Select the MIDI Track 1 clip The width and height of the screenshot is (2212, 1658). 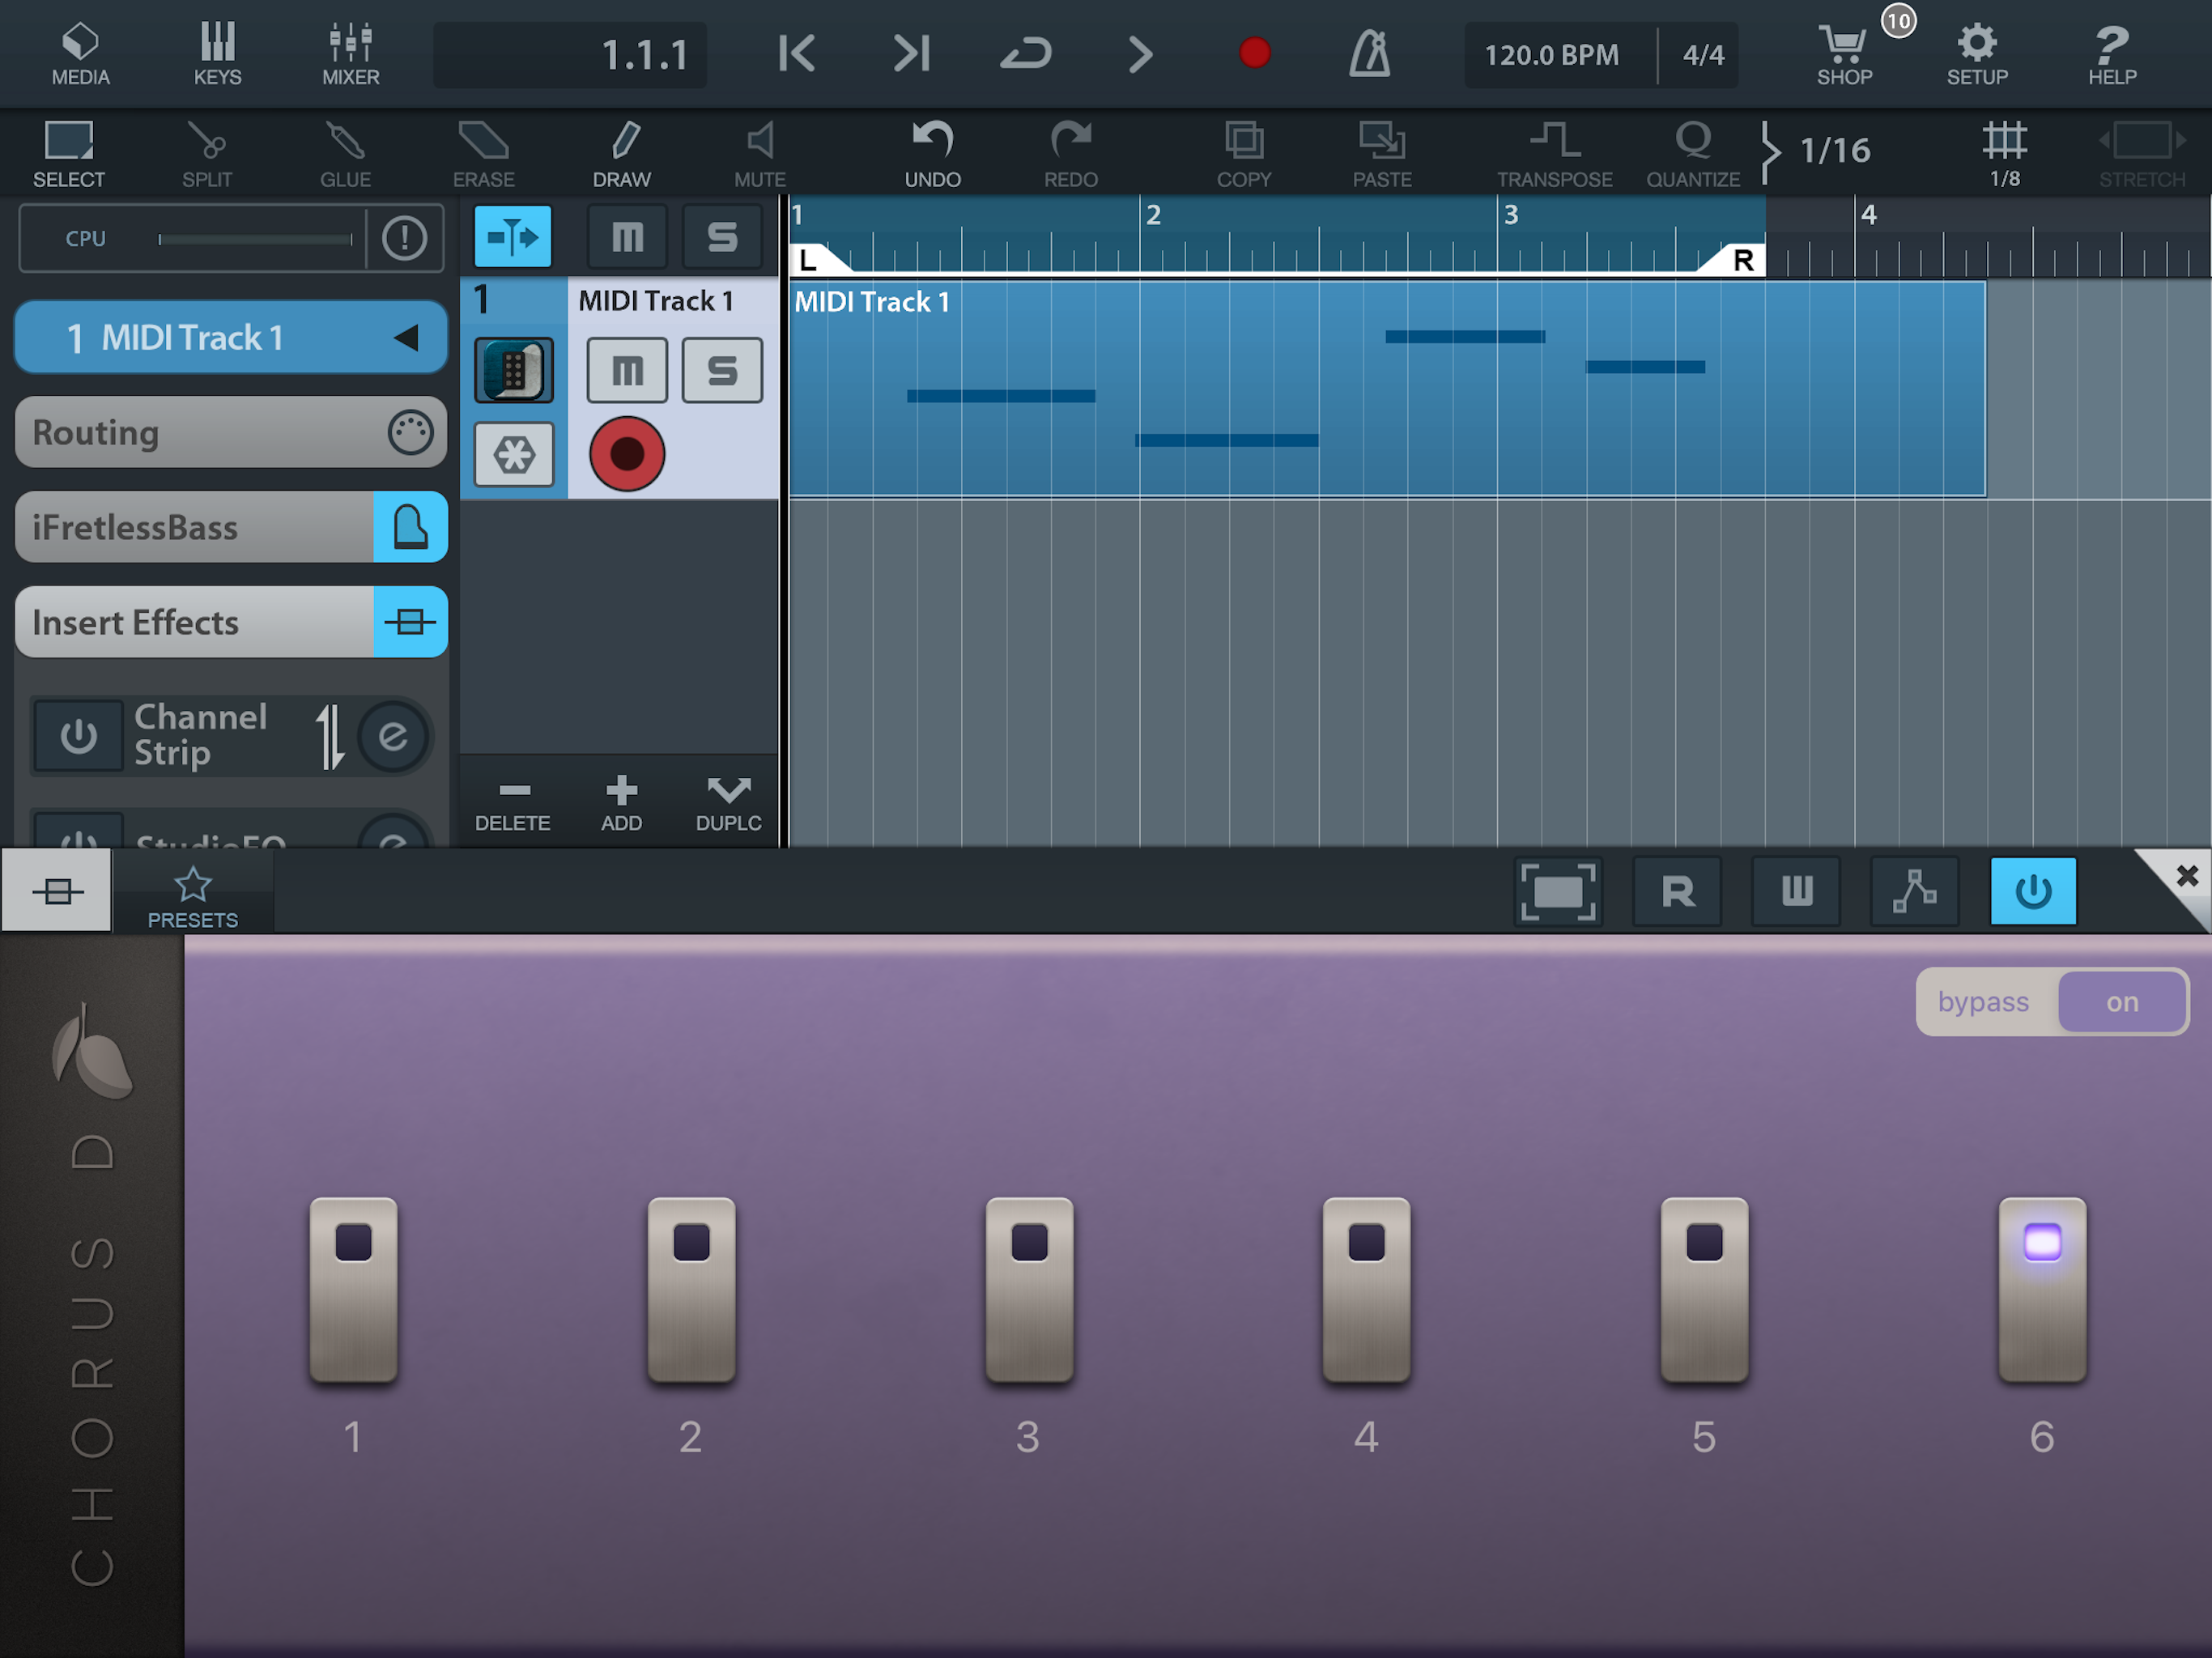[1387, 389]
